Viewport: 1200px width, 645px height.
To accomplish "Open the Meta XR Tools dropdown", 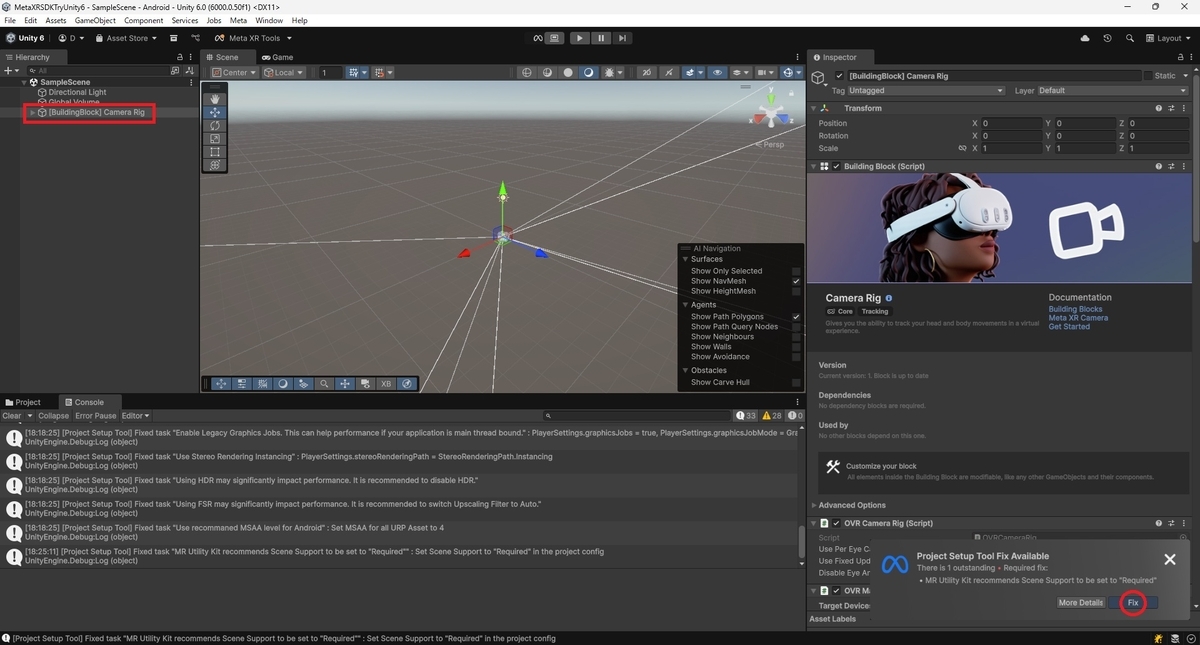I will pyautogui.click(x=254, y=38).
